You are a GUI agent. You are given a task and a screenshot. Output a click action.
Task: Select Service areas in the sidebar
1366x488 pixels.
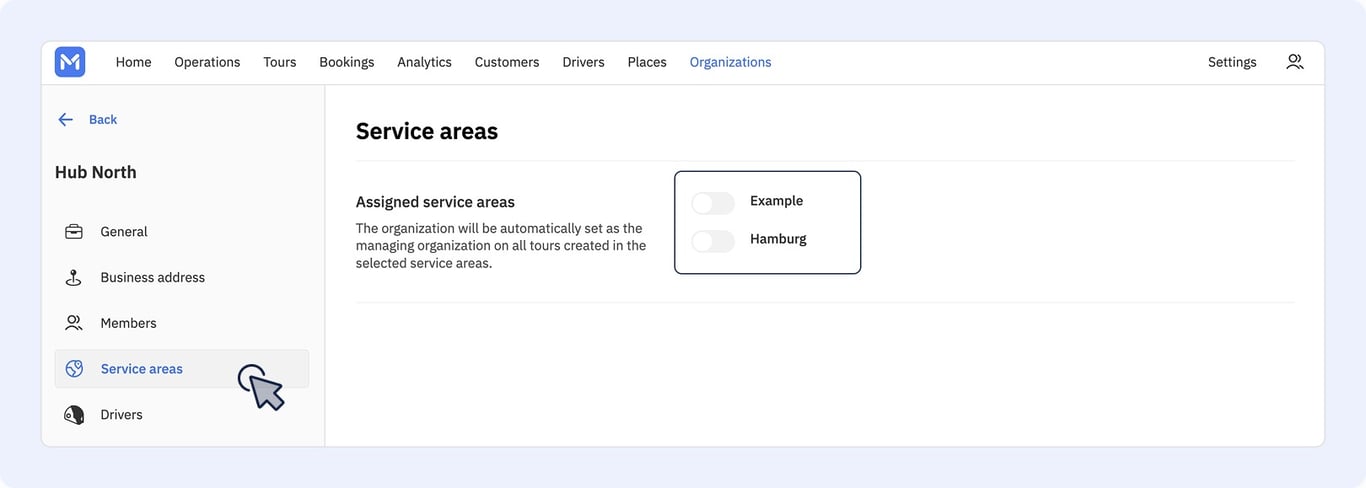point(181,369)
